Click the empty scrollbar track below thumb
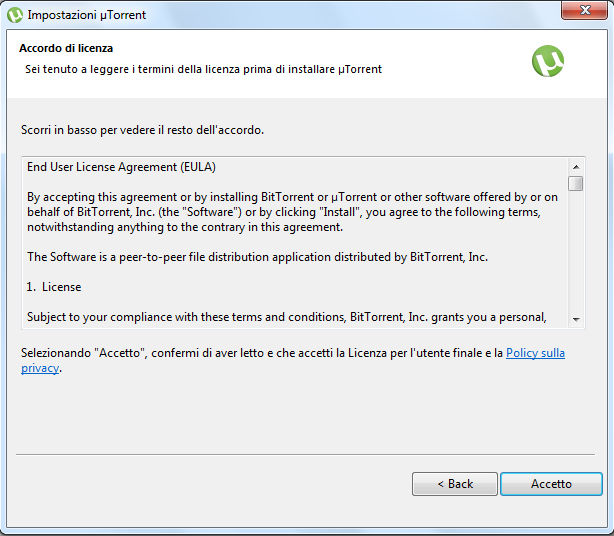Viewport: 614px width, 536px height. pyautogui.click(x=576, y=251)
